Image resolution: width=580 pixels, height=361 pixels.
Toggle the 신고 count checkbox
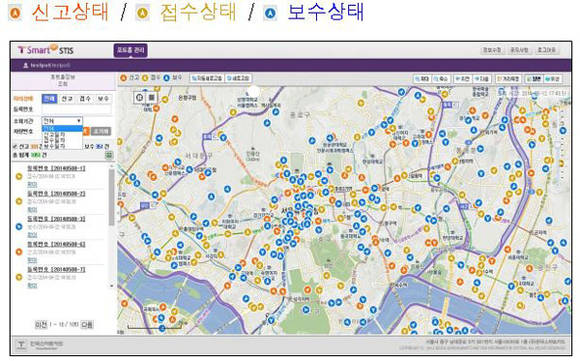(15, 146)
